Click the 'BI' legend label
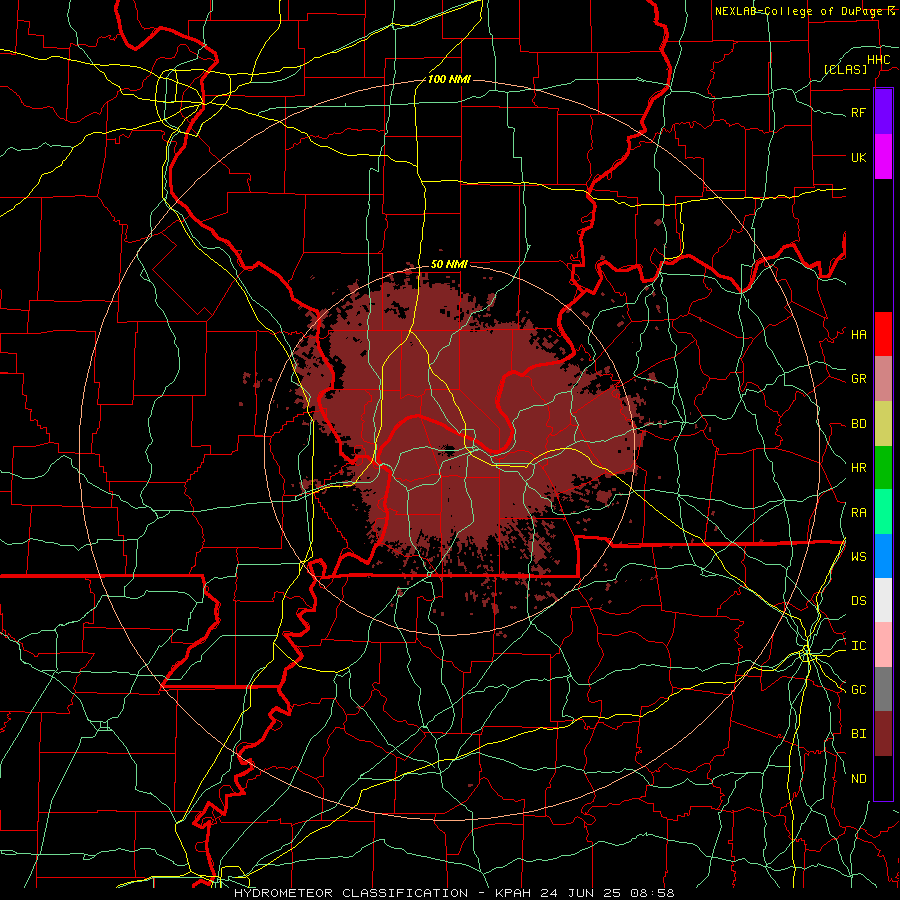Viewport: 900px width, 900px height. (x=859, y=734)
